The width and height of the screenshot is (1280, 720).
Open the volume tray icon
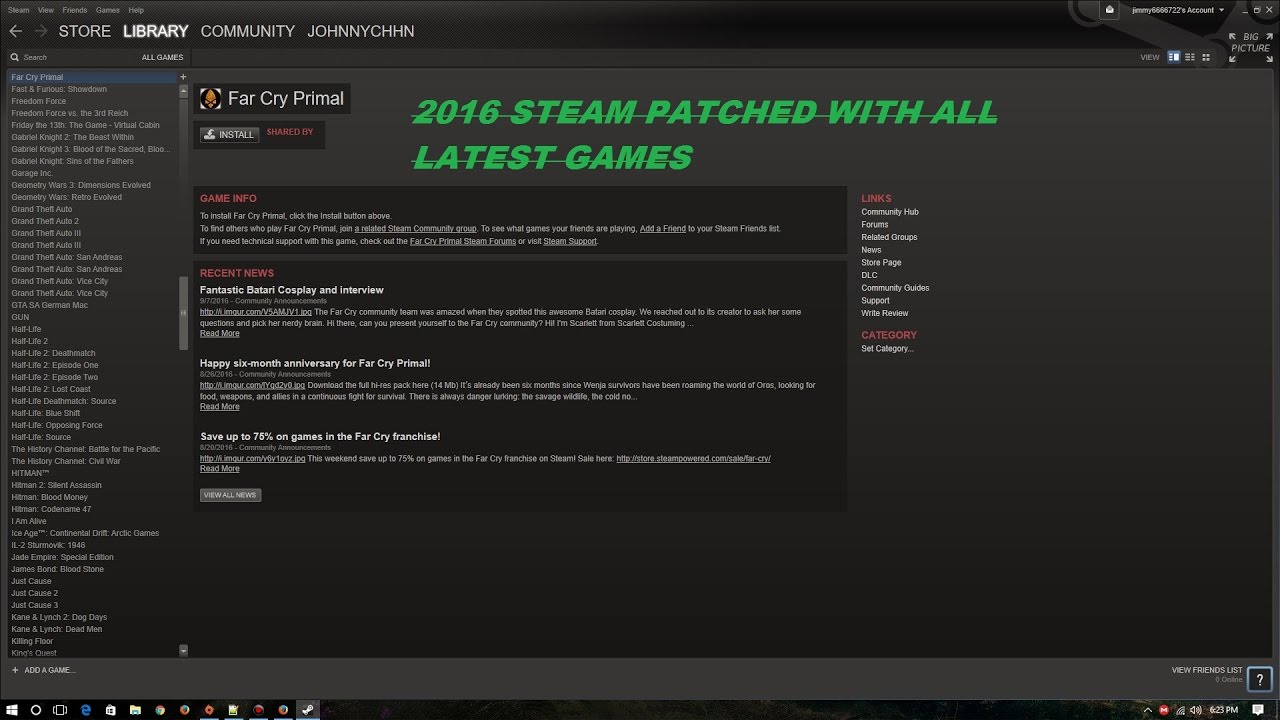1197,710
